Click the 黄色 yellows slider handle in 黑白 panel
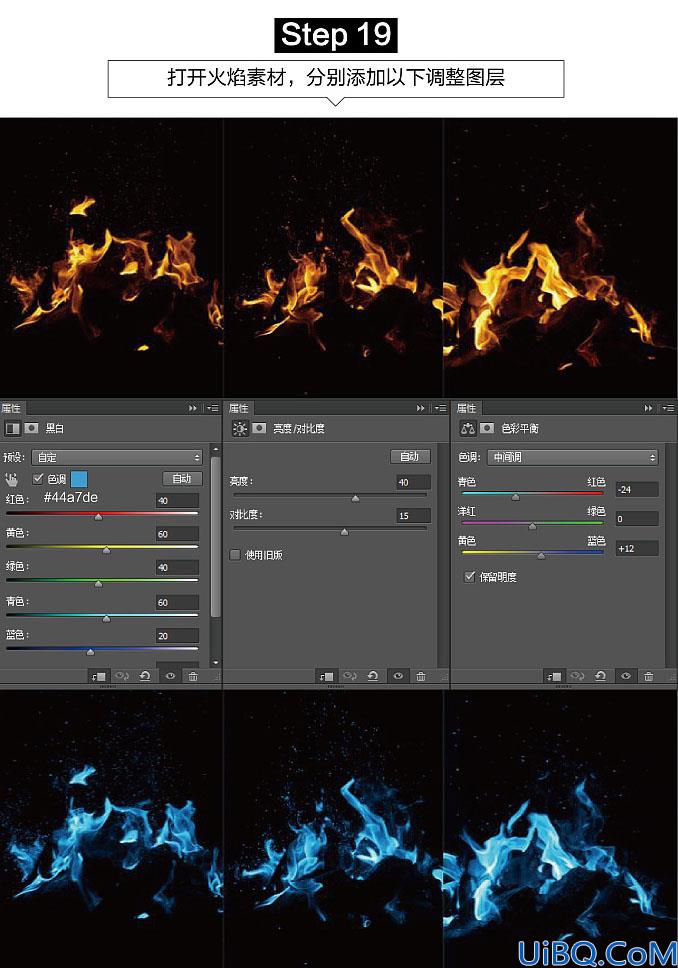 [106, 550]
